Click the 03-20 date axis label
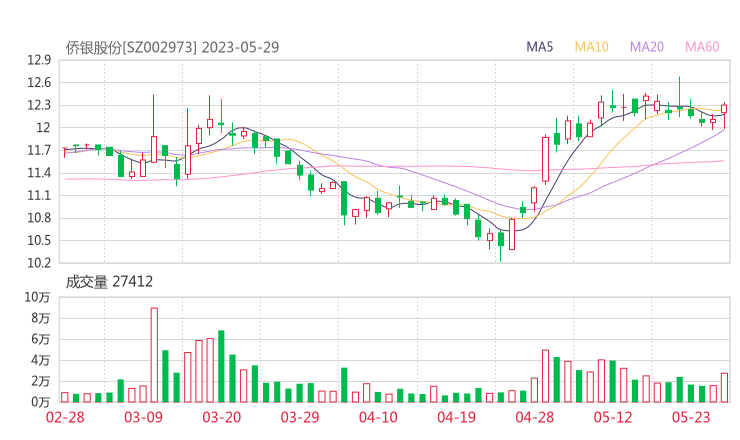740x440 pixels. (222, 417)
